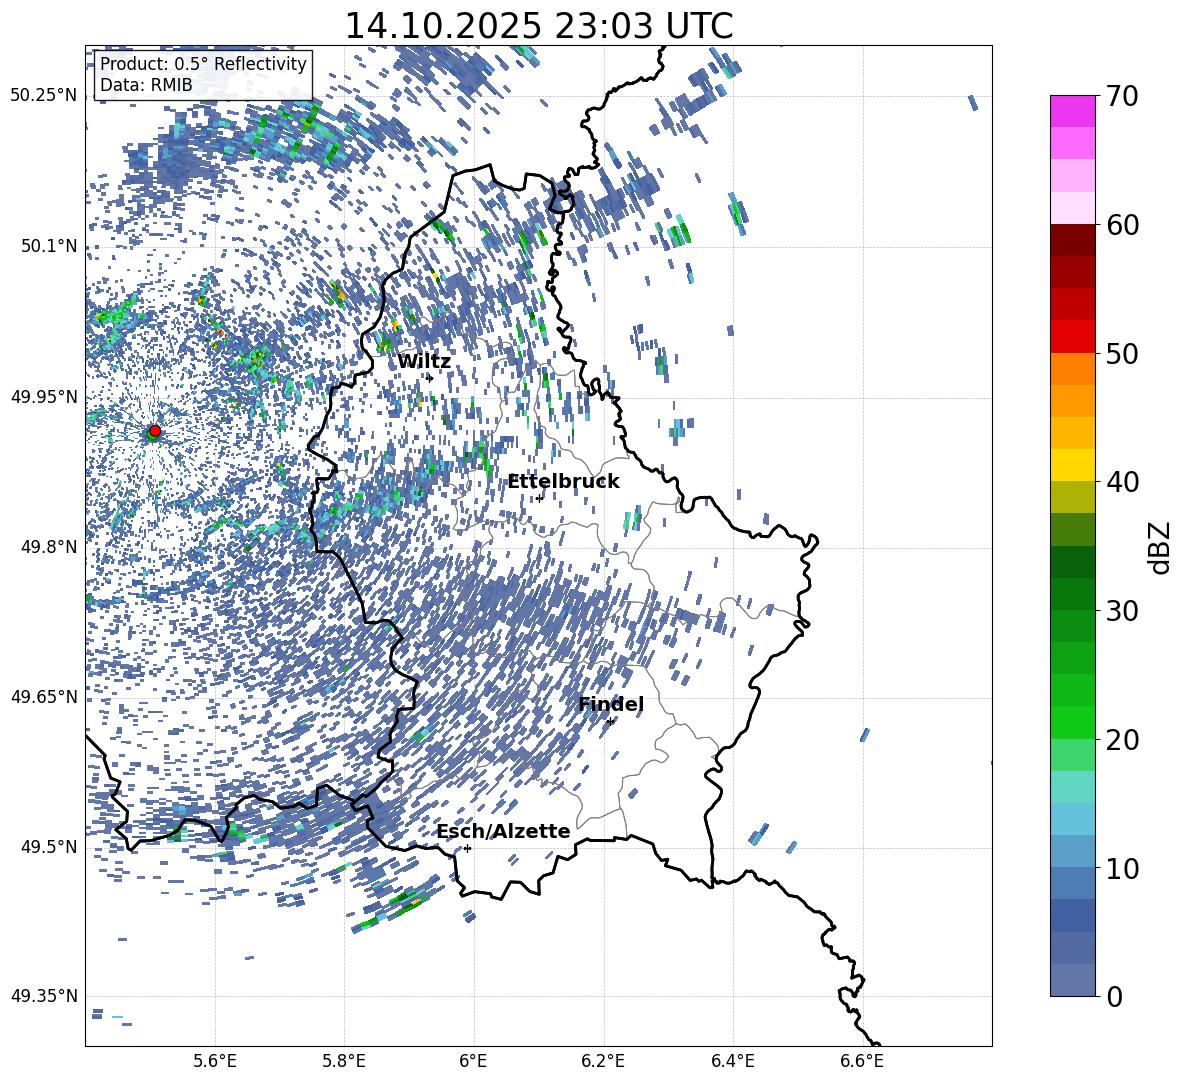This screenshot has height=1081, width=1184.
Task: Click the colorbar tick label 70
Action: (x=1122, y=96)
